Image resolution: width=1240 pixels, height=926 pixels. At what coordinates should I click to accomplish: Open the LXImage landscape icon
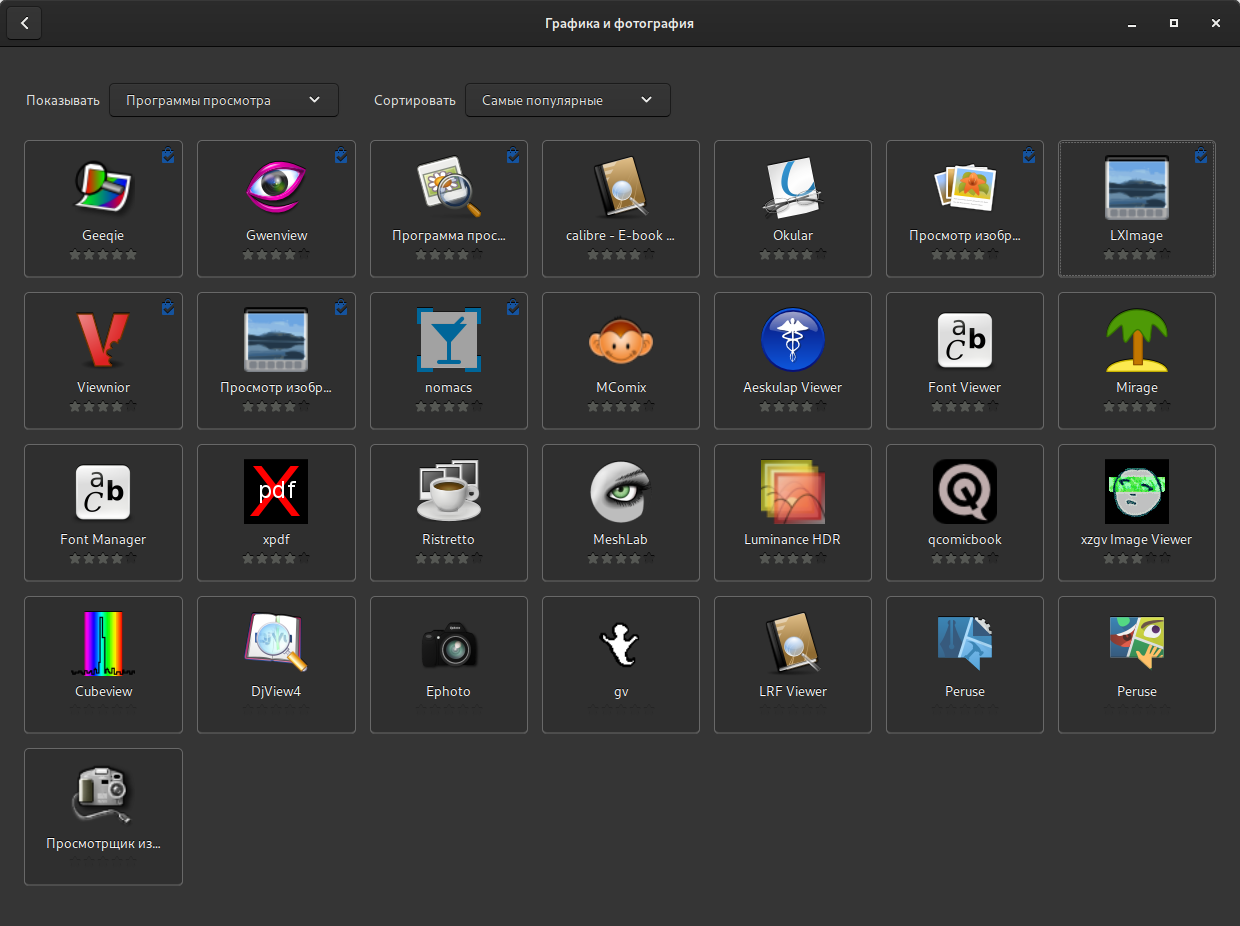(x=1137, y=186)
